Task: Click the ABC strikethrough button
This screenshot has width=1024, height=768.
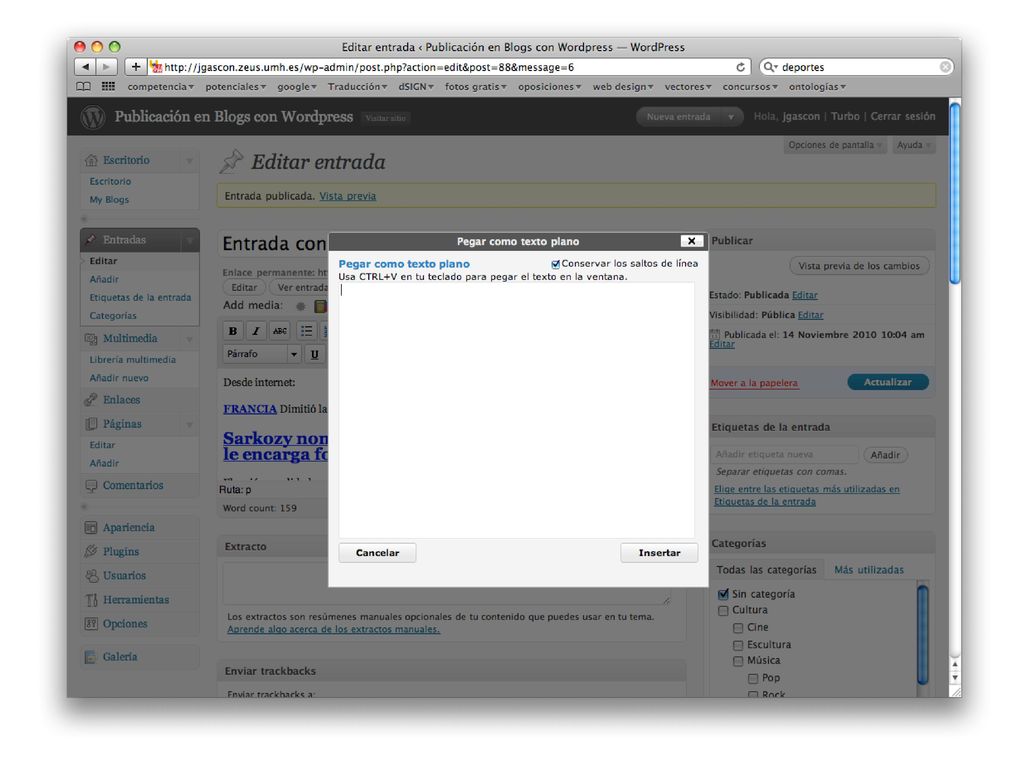Action: pyautogui.click(x=280, y=331)
